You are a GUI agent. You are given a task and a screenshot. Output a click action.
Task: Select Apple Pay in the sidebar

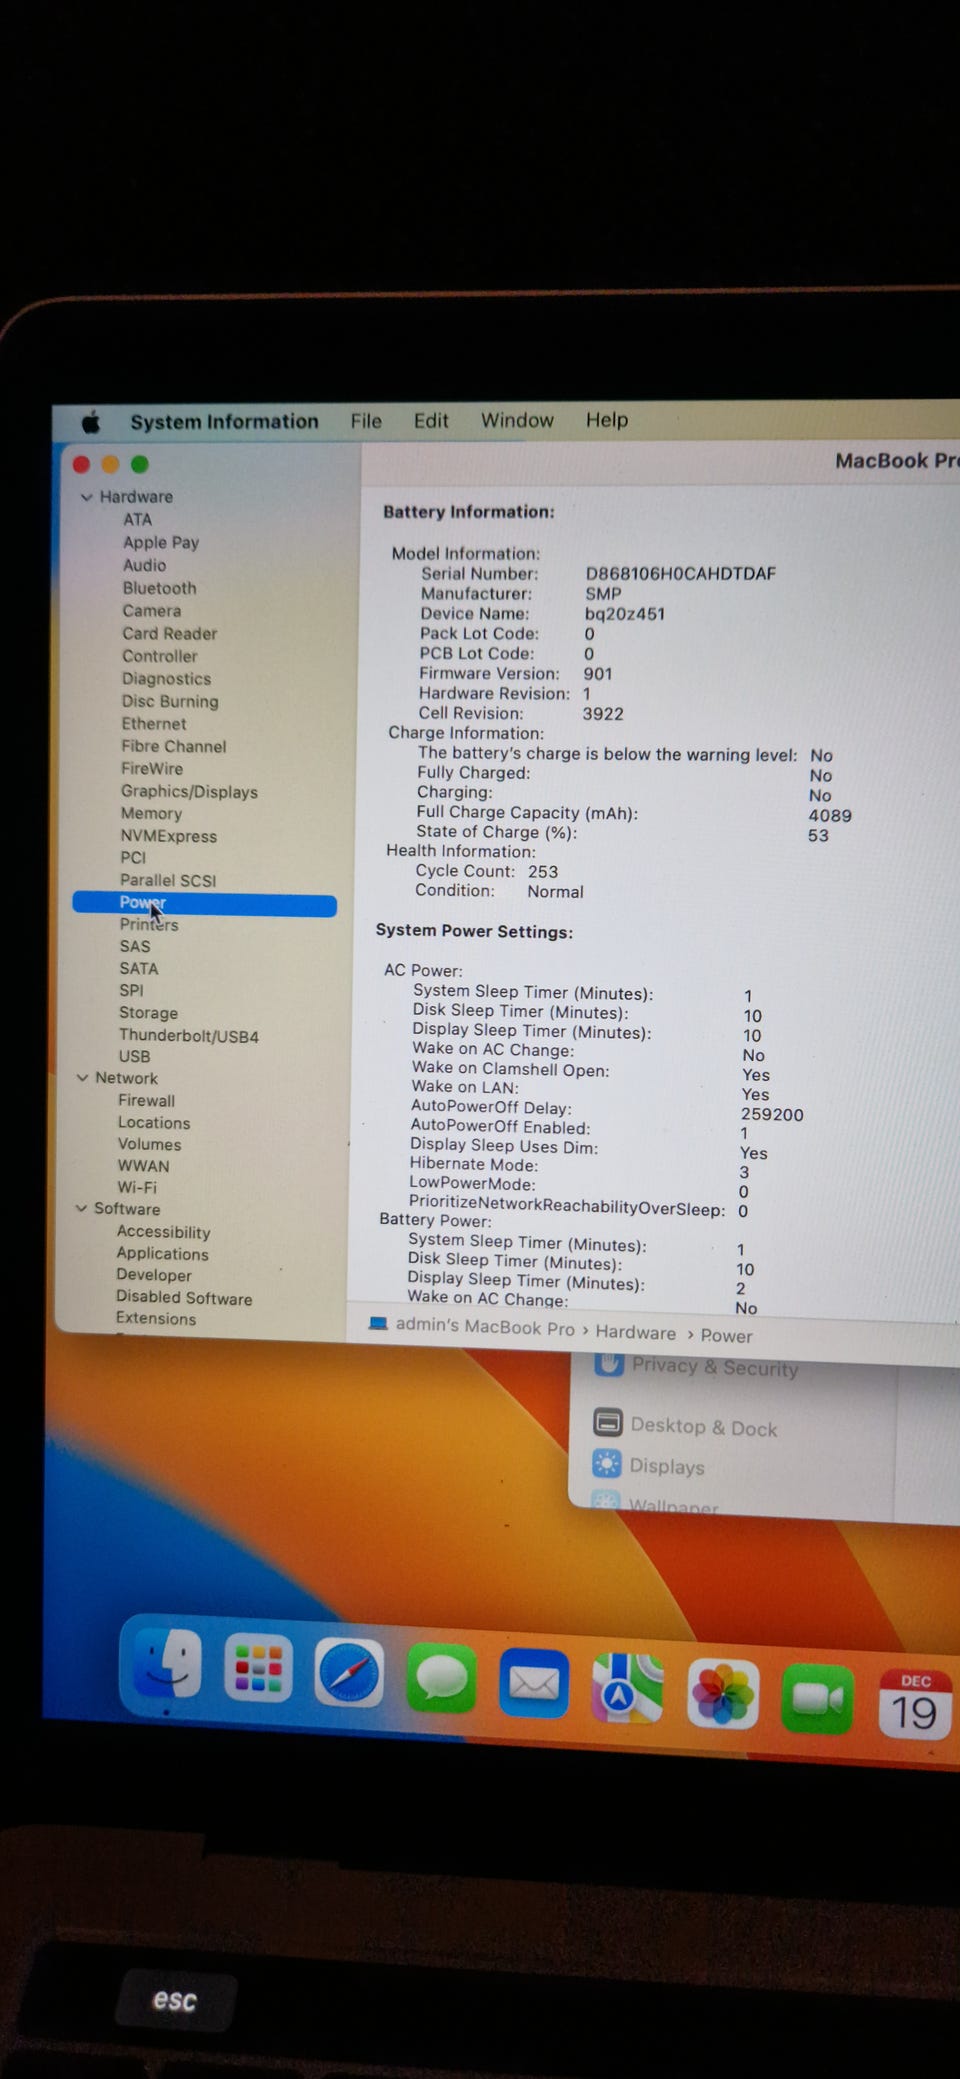161,542
